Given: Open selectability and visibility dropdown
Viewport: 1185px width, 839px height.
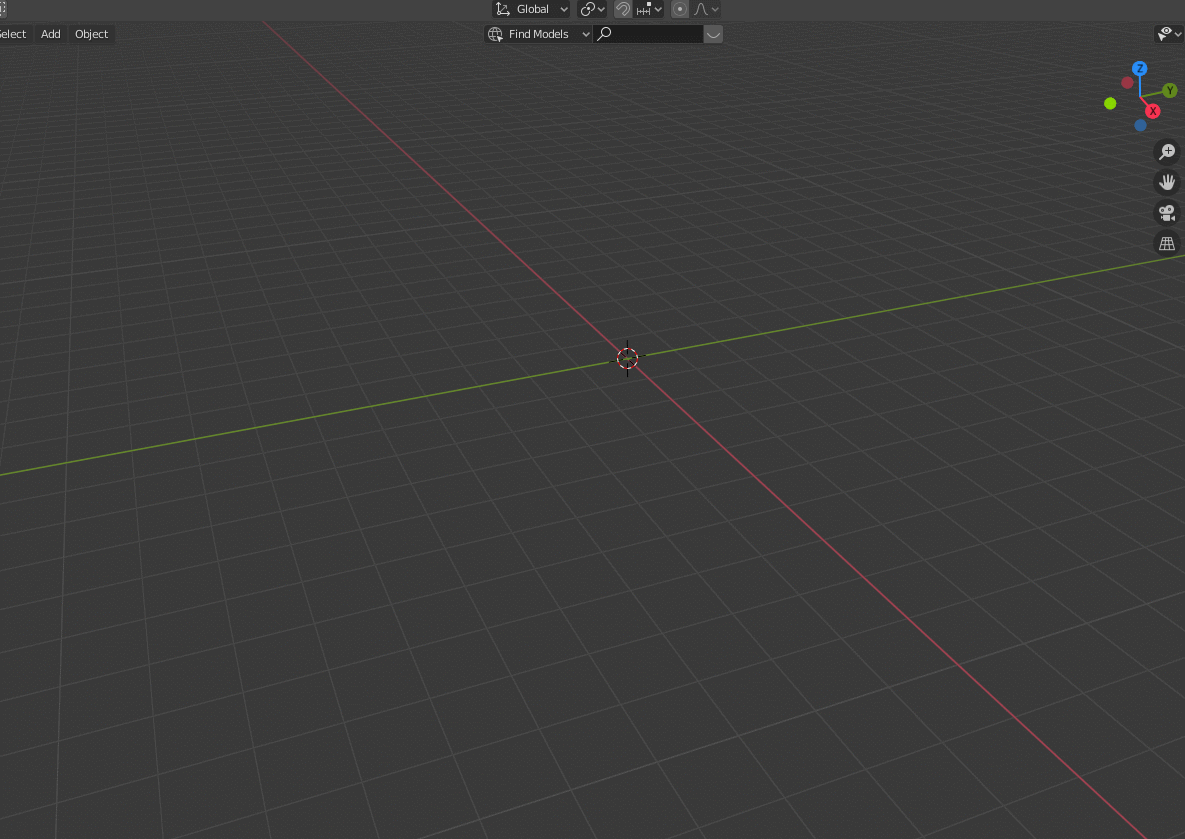Looking at the screenshot, I should pyautogui.click(x=1169, y=34).
